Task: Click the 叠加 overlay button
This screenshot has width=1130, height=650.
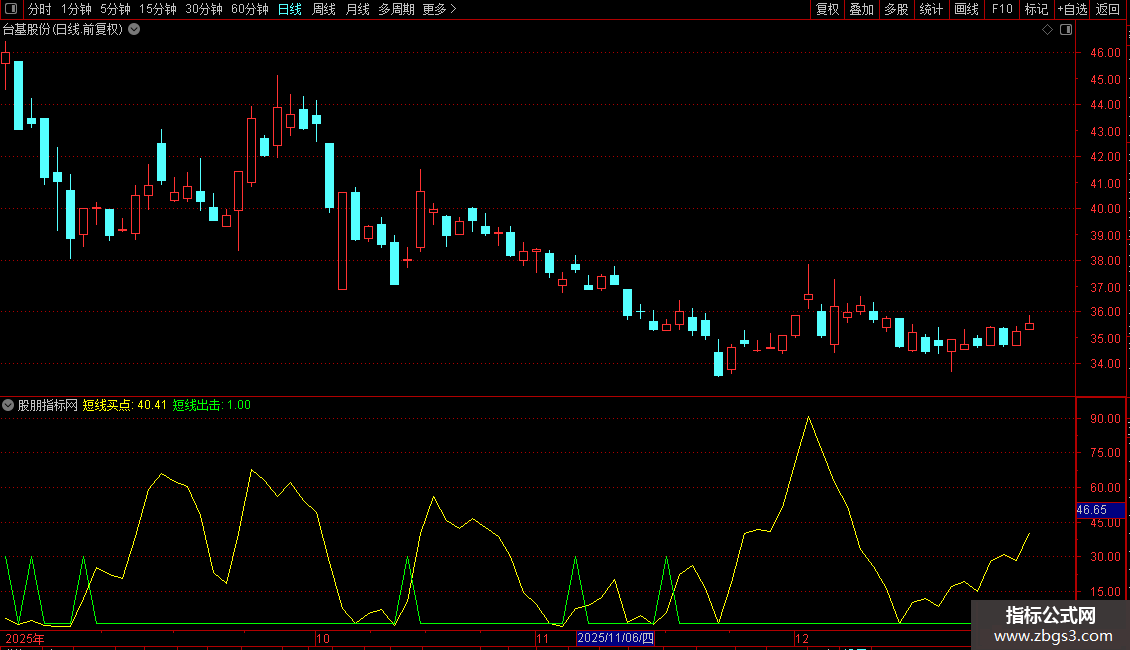Action: pyautogui.click(x=861, y=9)
